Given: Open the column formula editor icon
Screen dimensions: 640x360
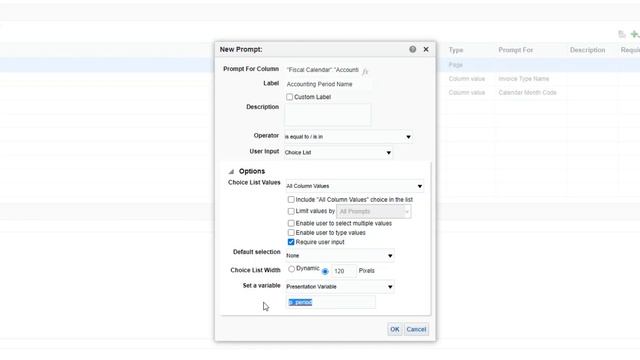Looking at the screenshot, I should 365,71.
